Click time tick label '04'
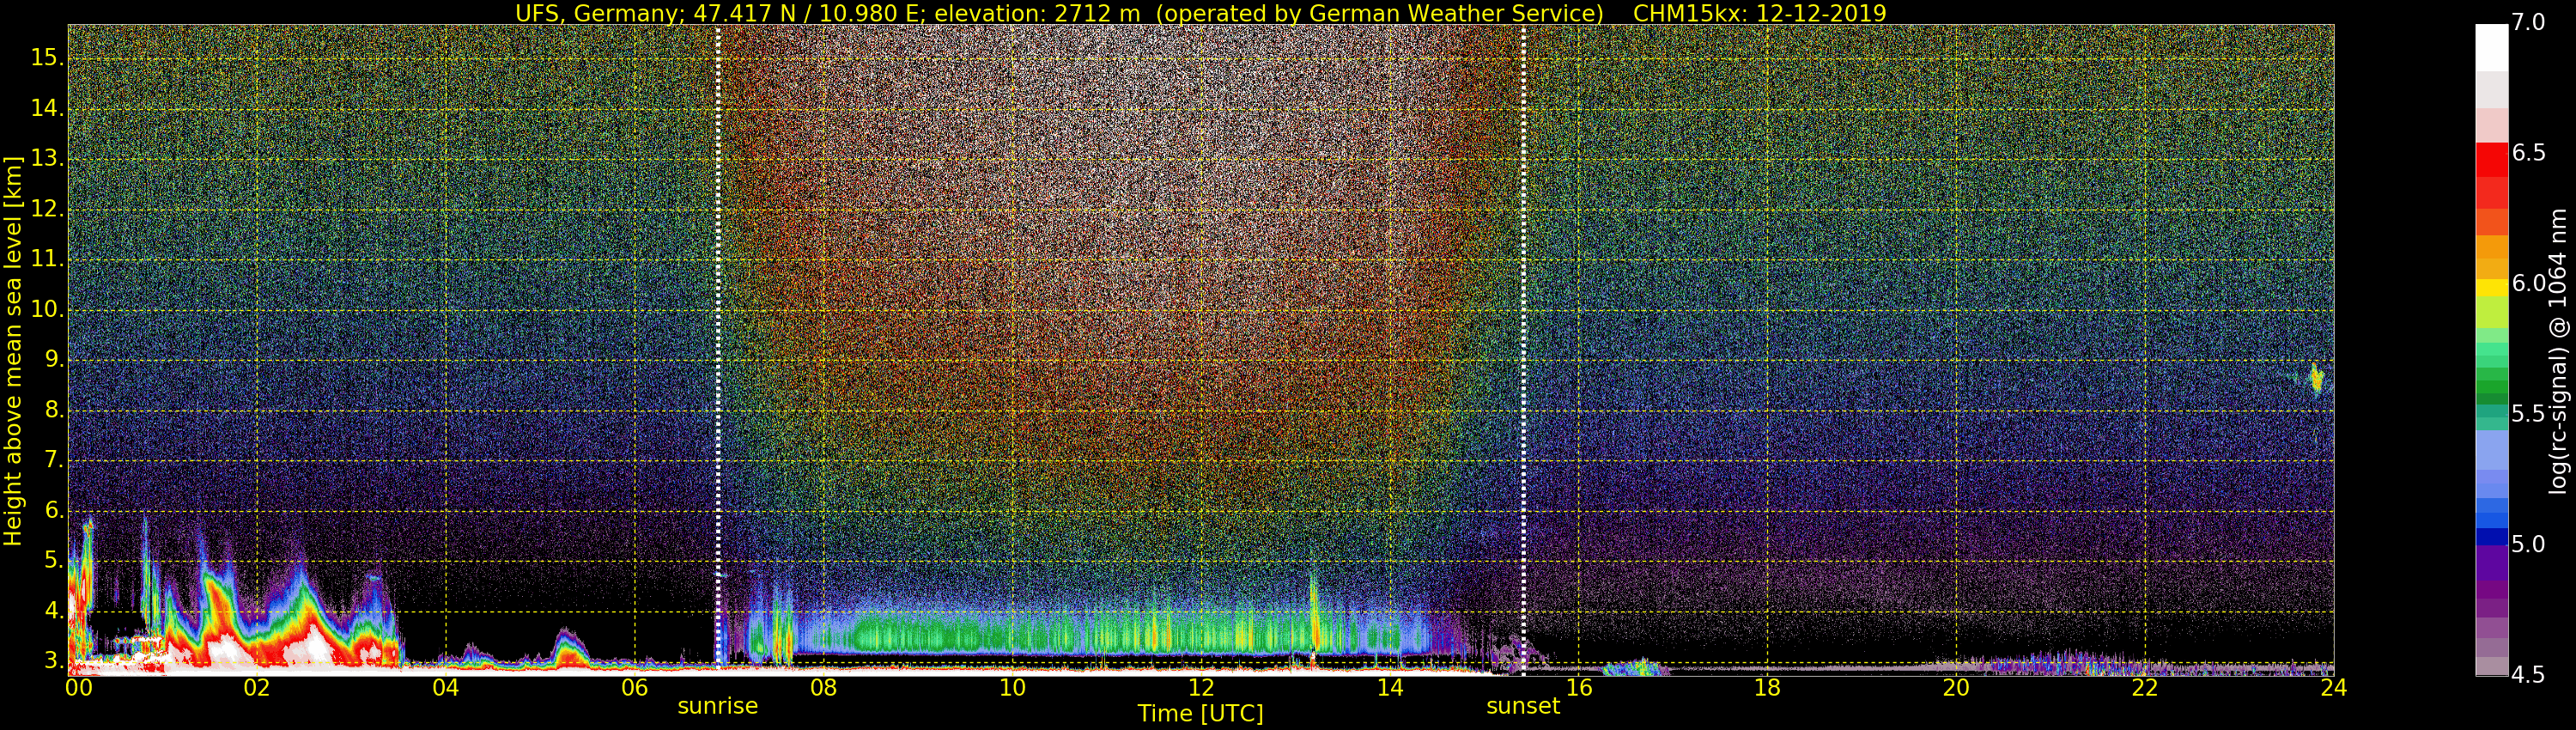 click(x=445, y=688)
